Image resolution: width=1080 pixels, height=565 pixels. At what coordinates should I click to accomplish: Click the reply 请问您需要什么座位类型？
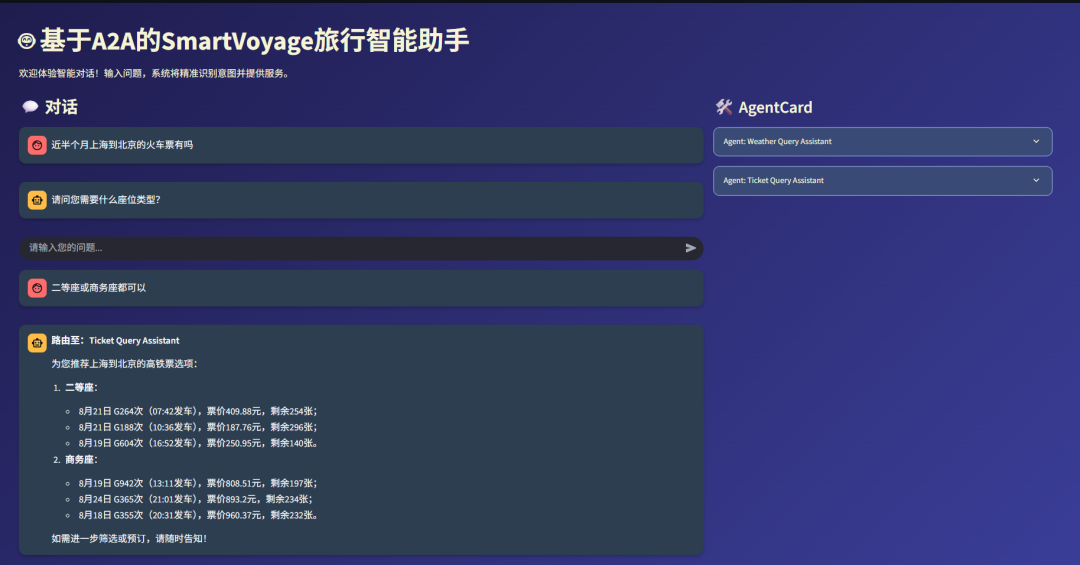point(106,200)
